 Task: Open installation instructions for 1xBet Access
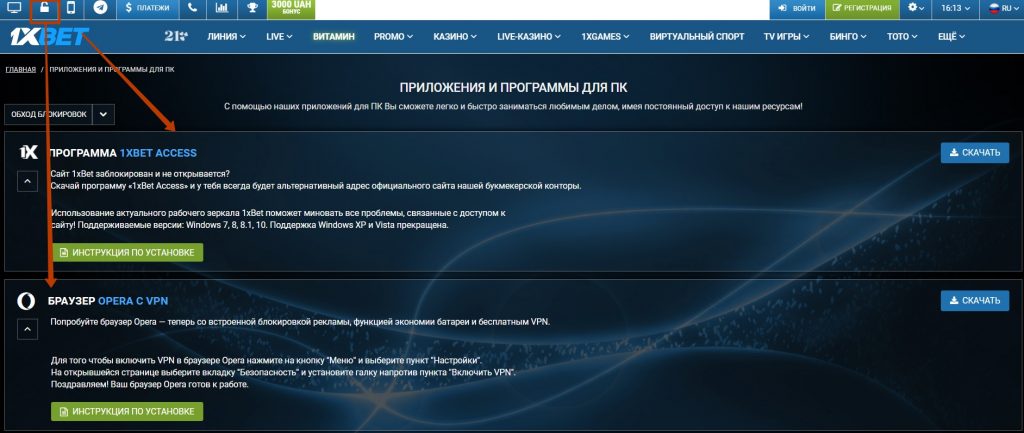tap(127, 253)
